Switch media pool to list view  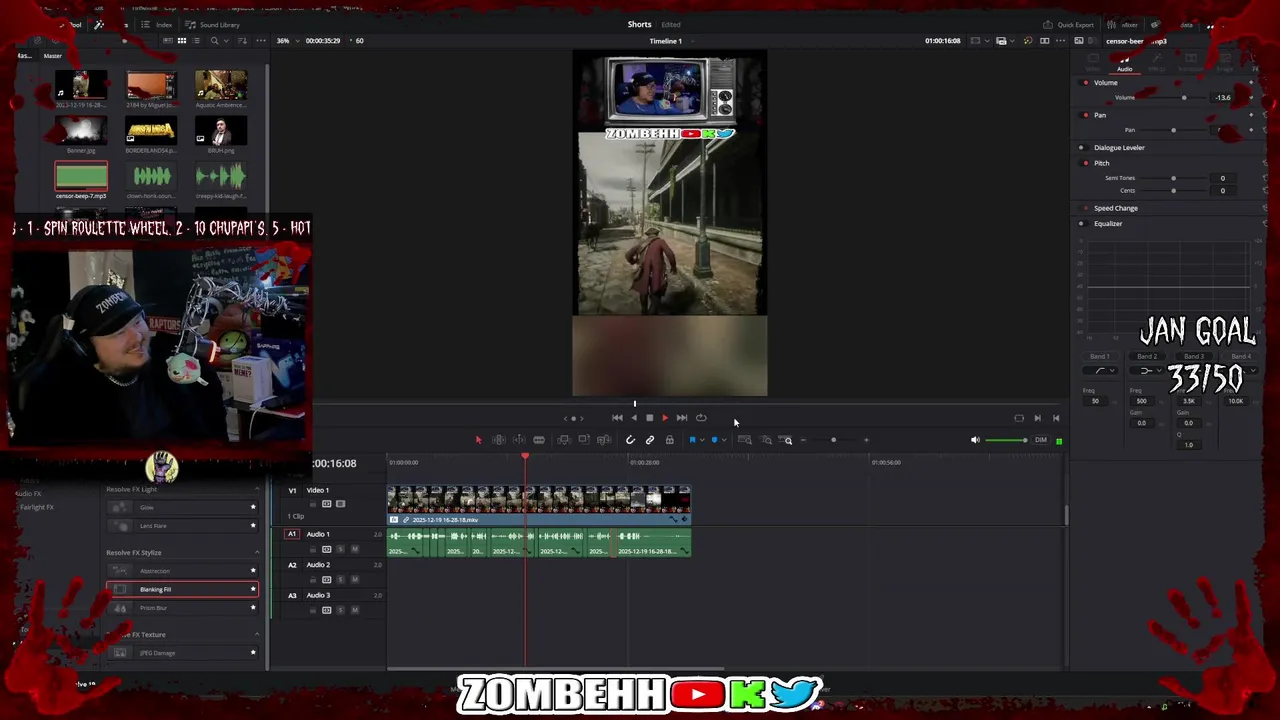(197, 41)
